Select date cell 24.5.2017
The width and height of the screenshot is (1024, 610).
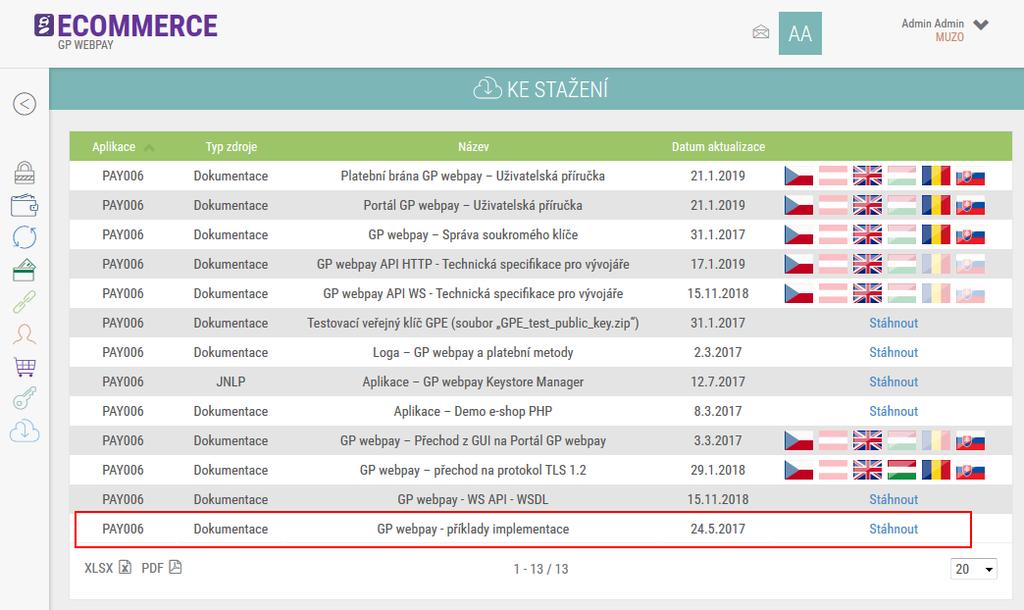click(x=718, y=528)
